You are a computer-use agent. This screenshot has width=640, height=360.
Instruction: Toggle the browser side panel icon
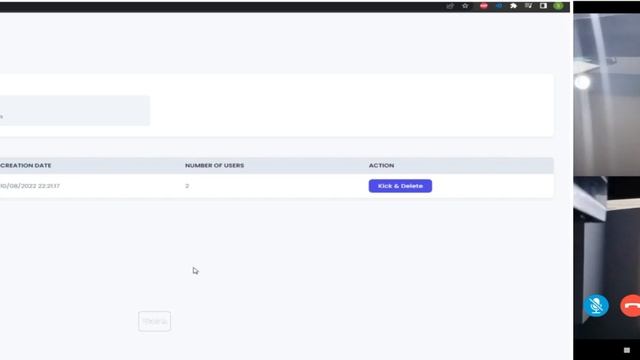(x=543, y=6)
